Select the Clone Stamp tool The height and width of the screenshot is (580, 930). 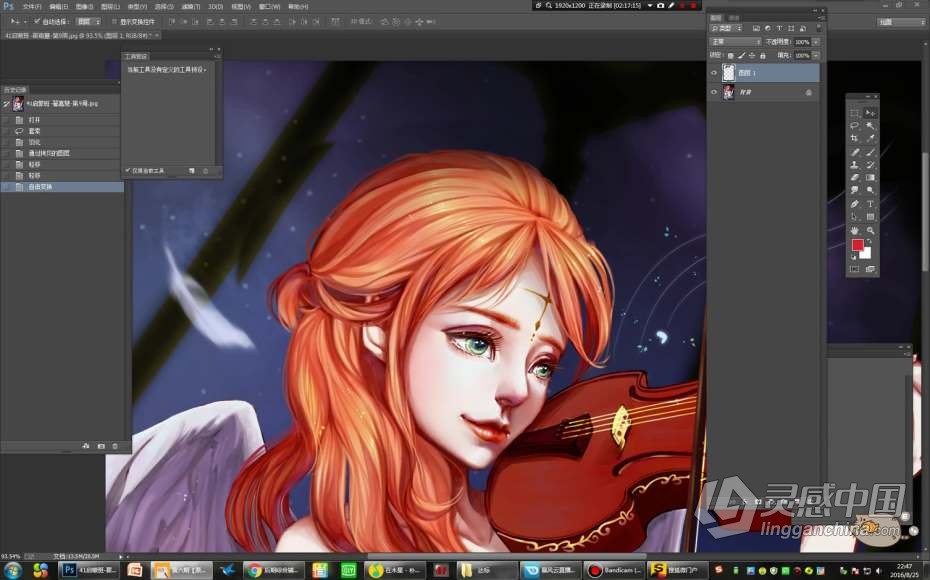pos(854,165)
